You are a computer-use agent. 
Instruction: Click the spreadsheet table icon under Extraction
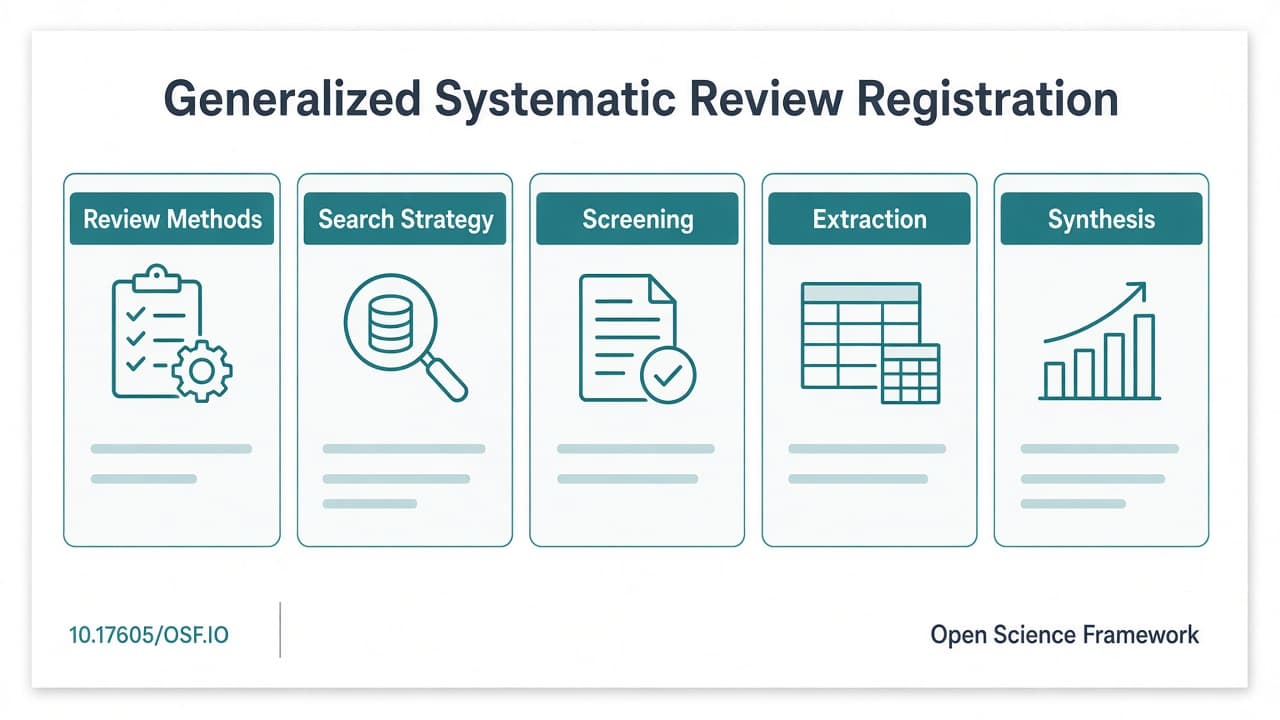click(x=870, y=343)
